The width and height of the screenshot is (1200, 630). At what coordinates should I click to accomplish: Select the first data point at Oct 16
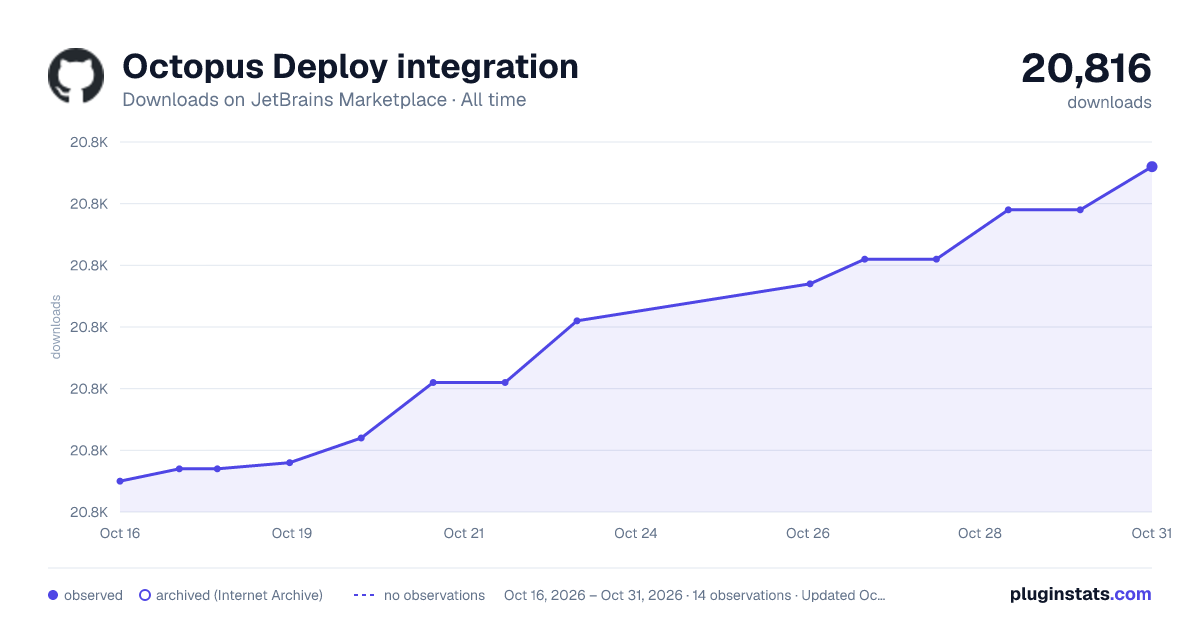pyautogui.click(x=120, y=481)
